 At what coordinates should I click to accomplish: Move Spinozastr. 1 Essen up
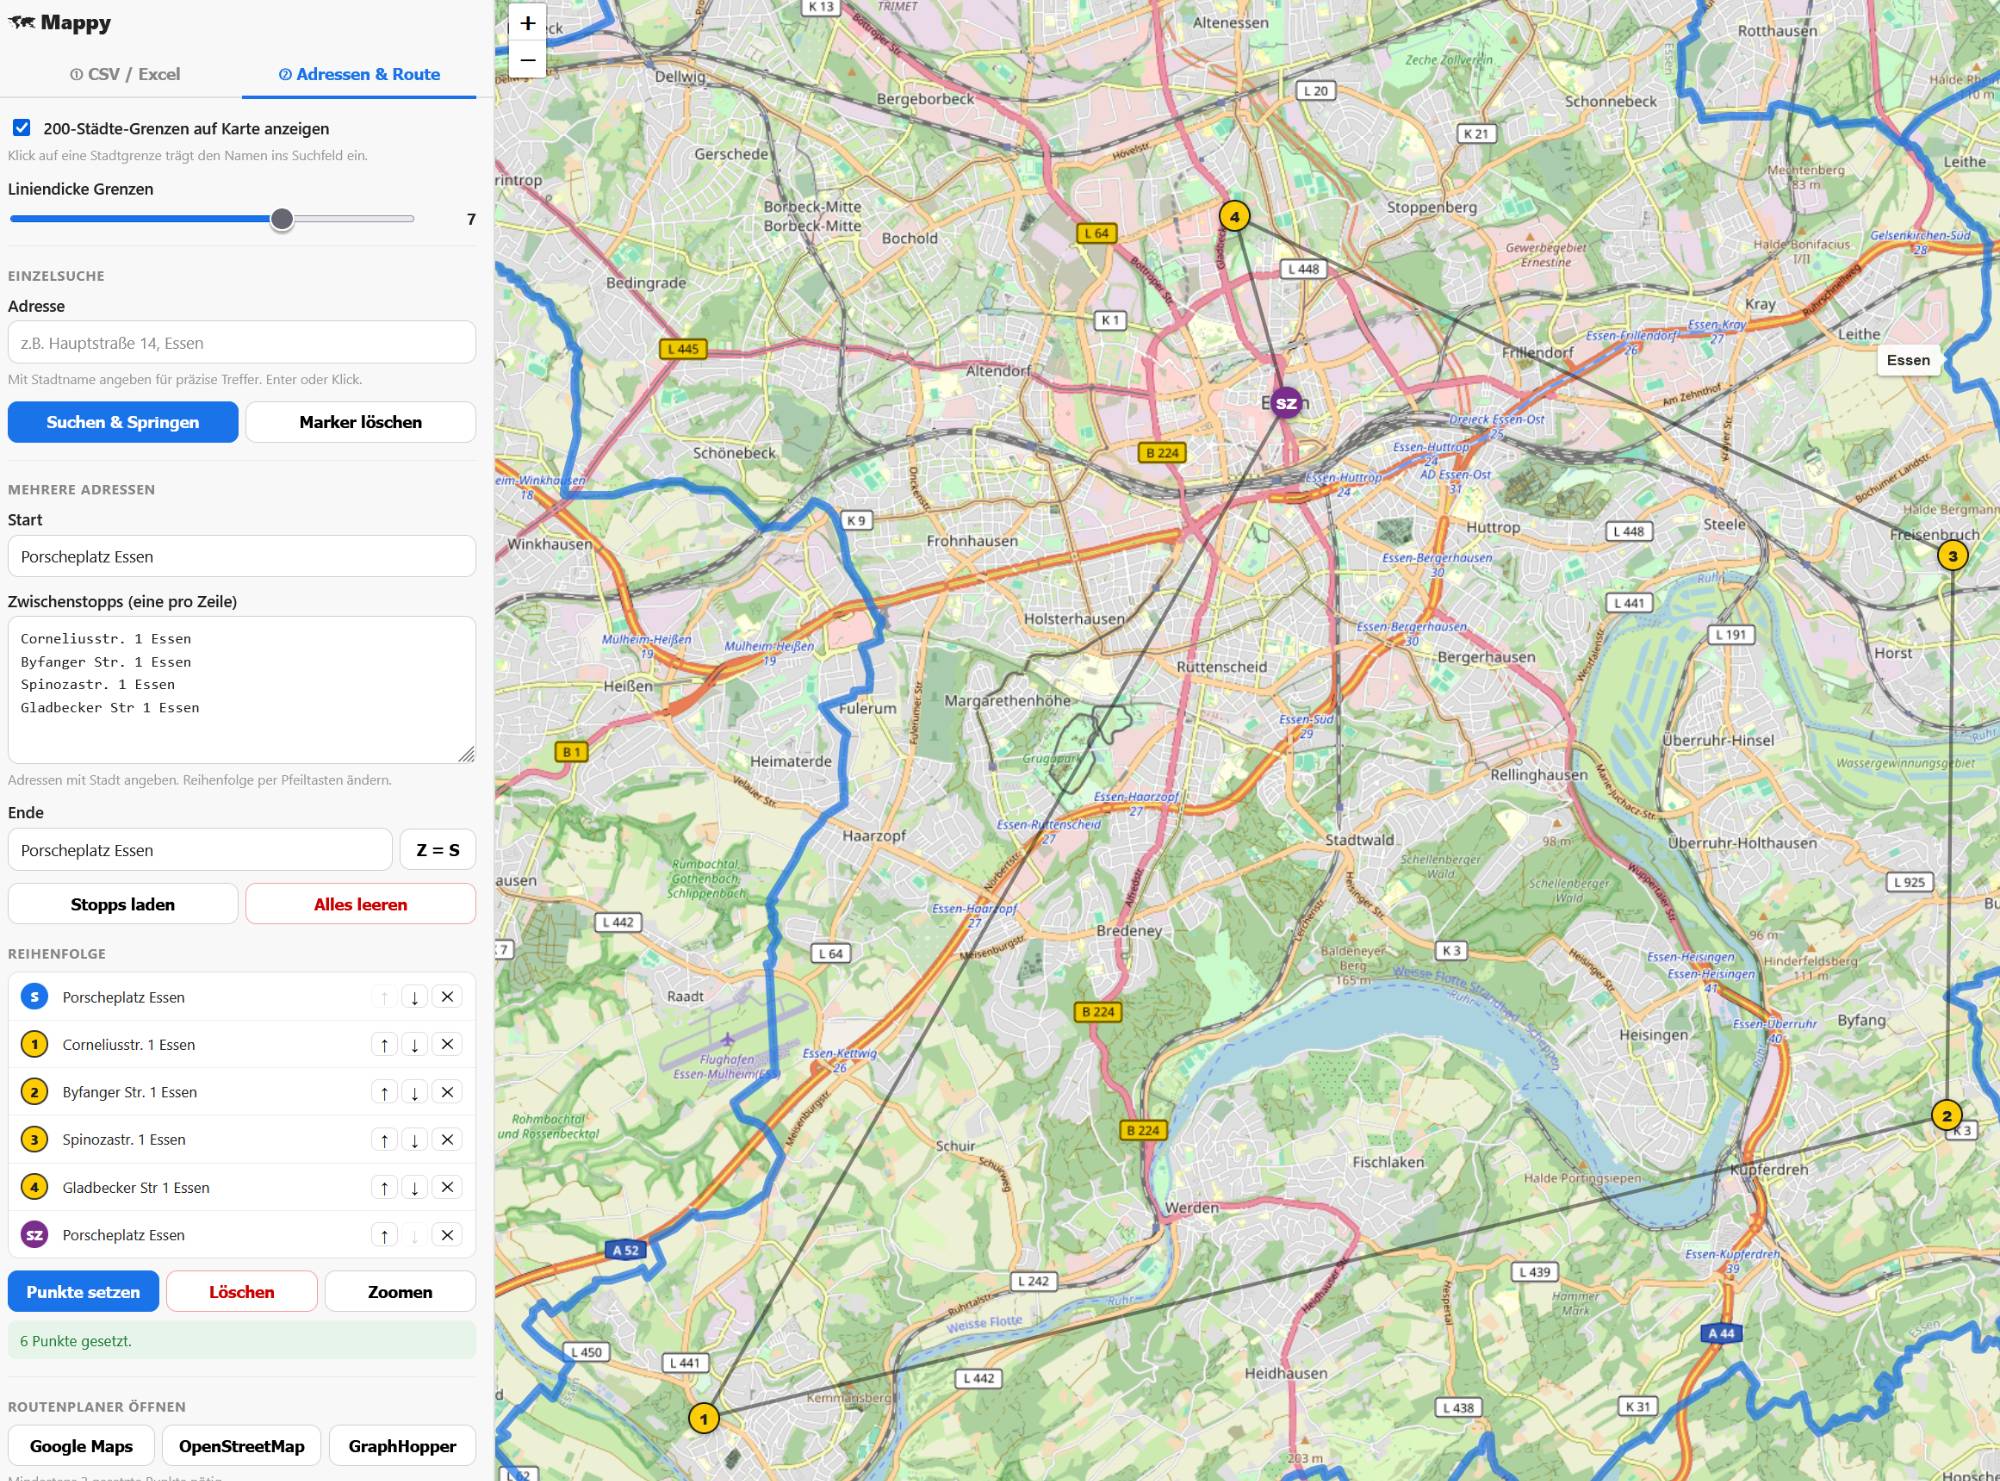click(x=384, y=1140)
